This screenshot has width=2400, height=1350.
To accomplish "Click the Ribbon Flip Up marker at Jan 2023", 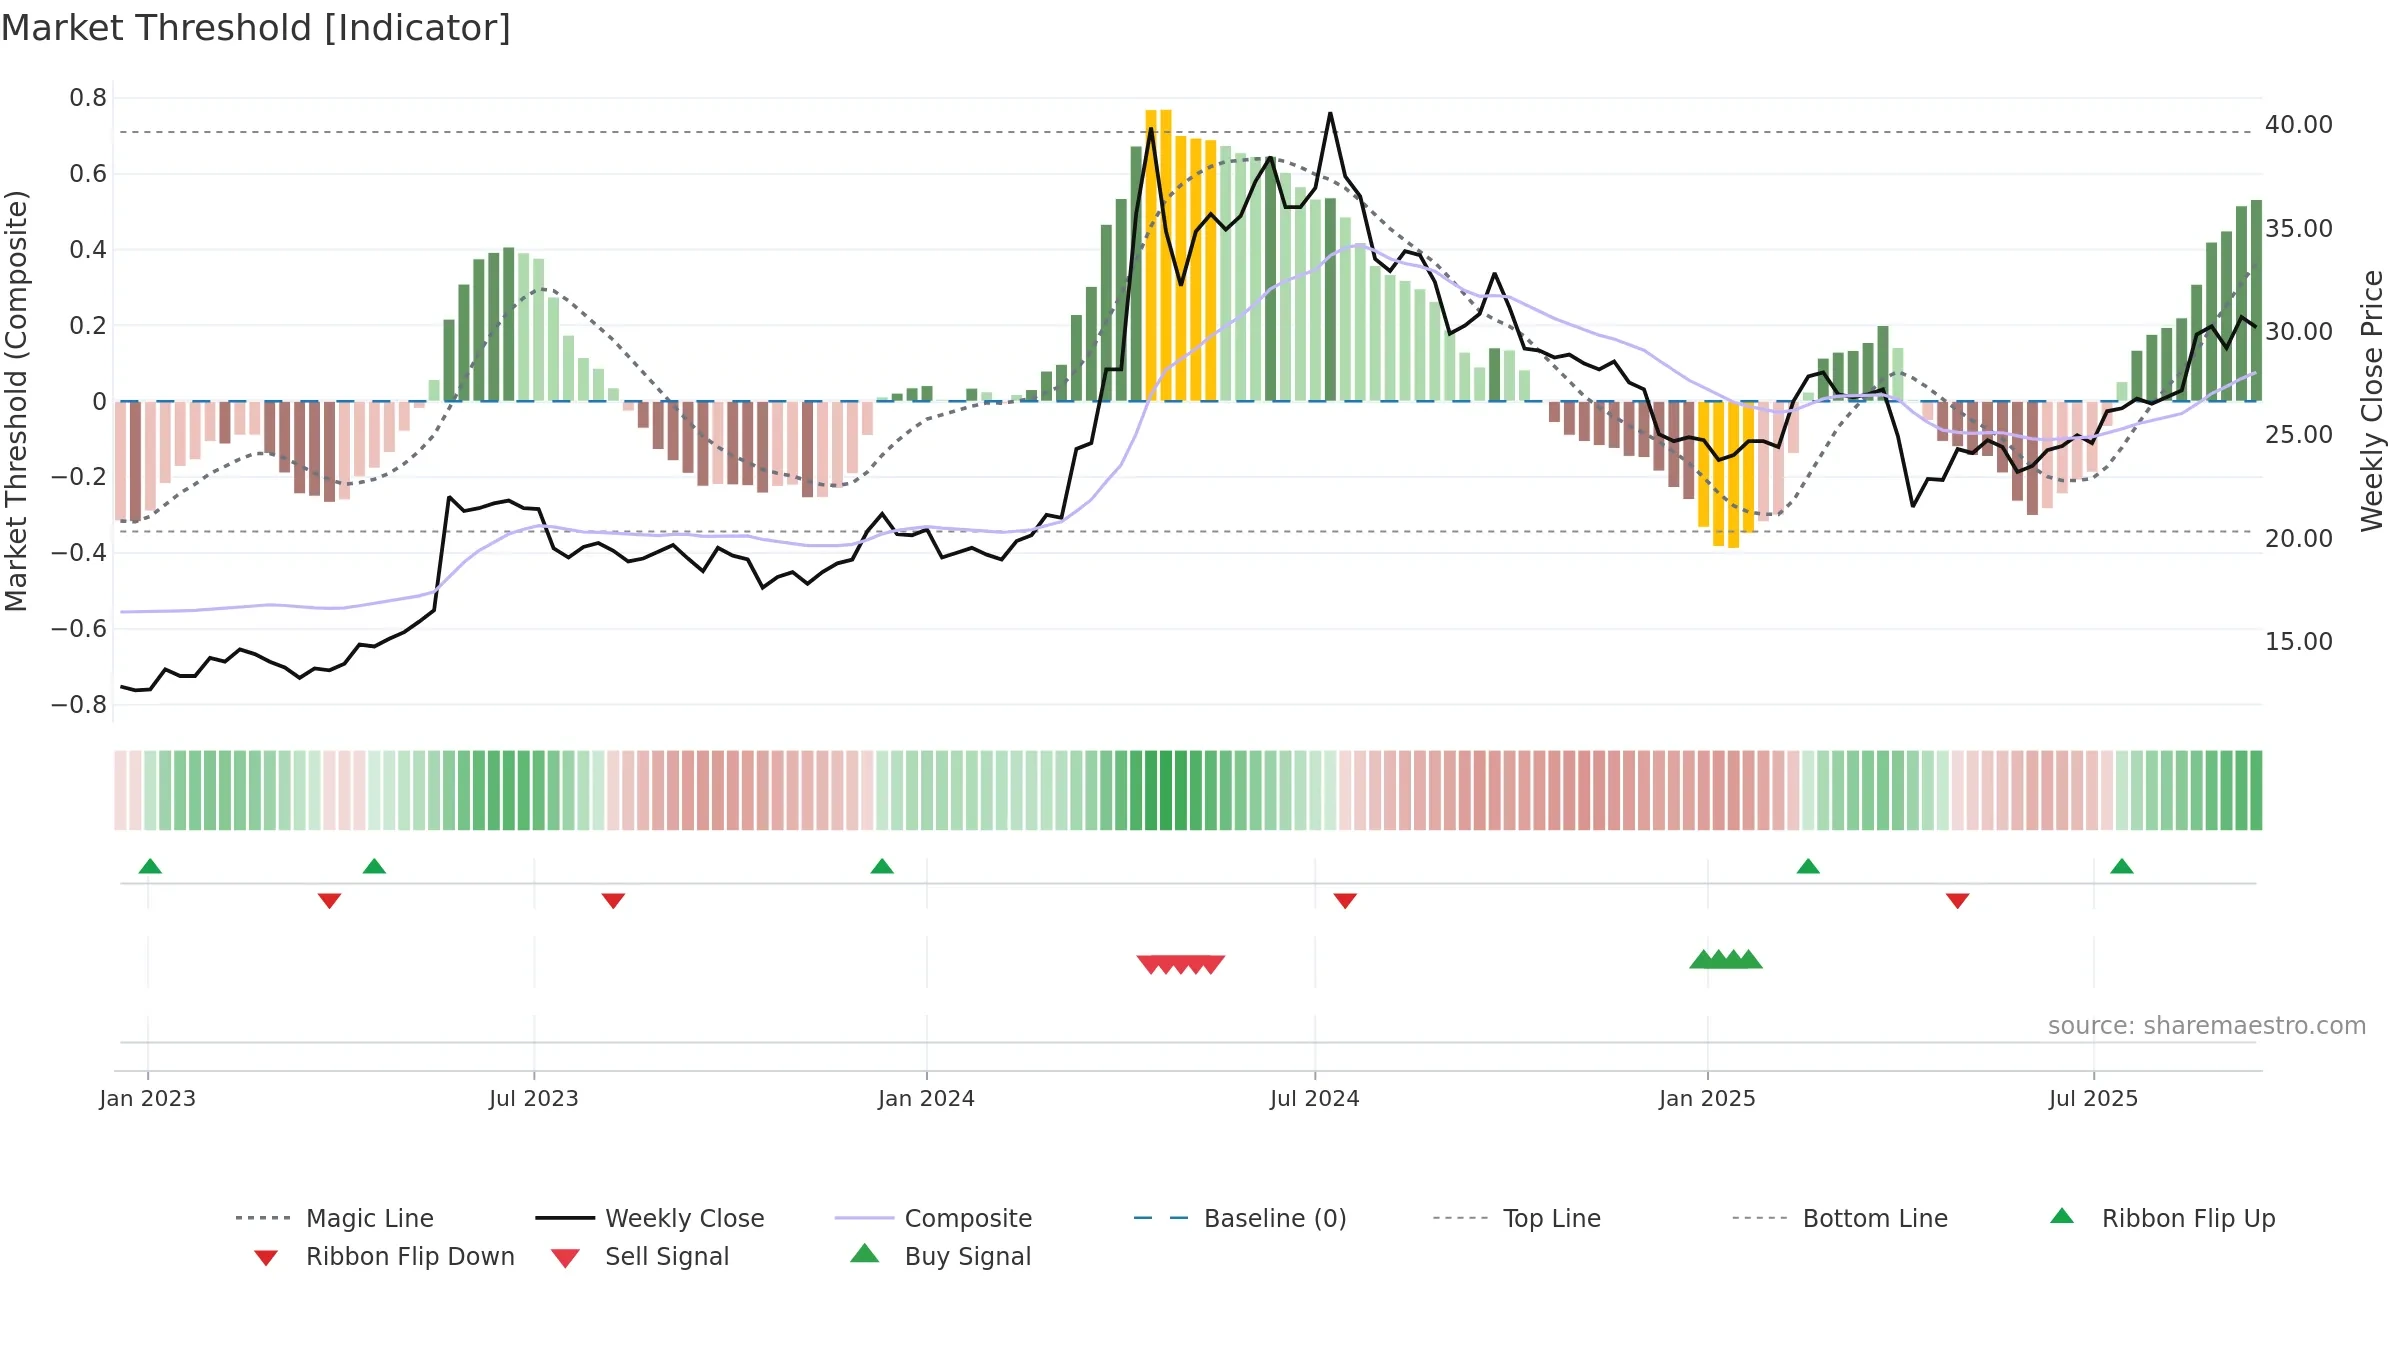I will click(x=150, y=866).
